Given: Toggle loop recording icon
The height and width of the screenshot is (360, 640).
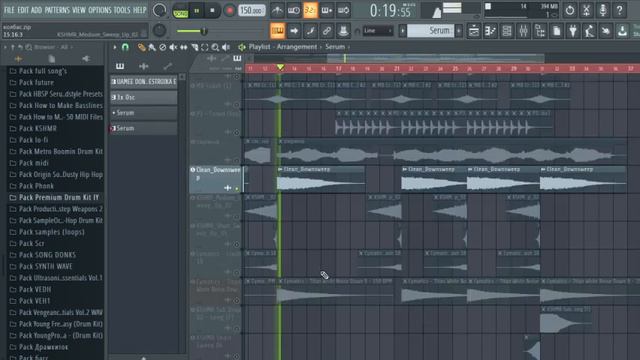Looking at the screenshot, I should [x=343, y=11].
